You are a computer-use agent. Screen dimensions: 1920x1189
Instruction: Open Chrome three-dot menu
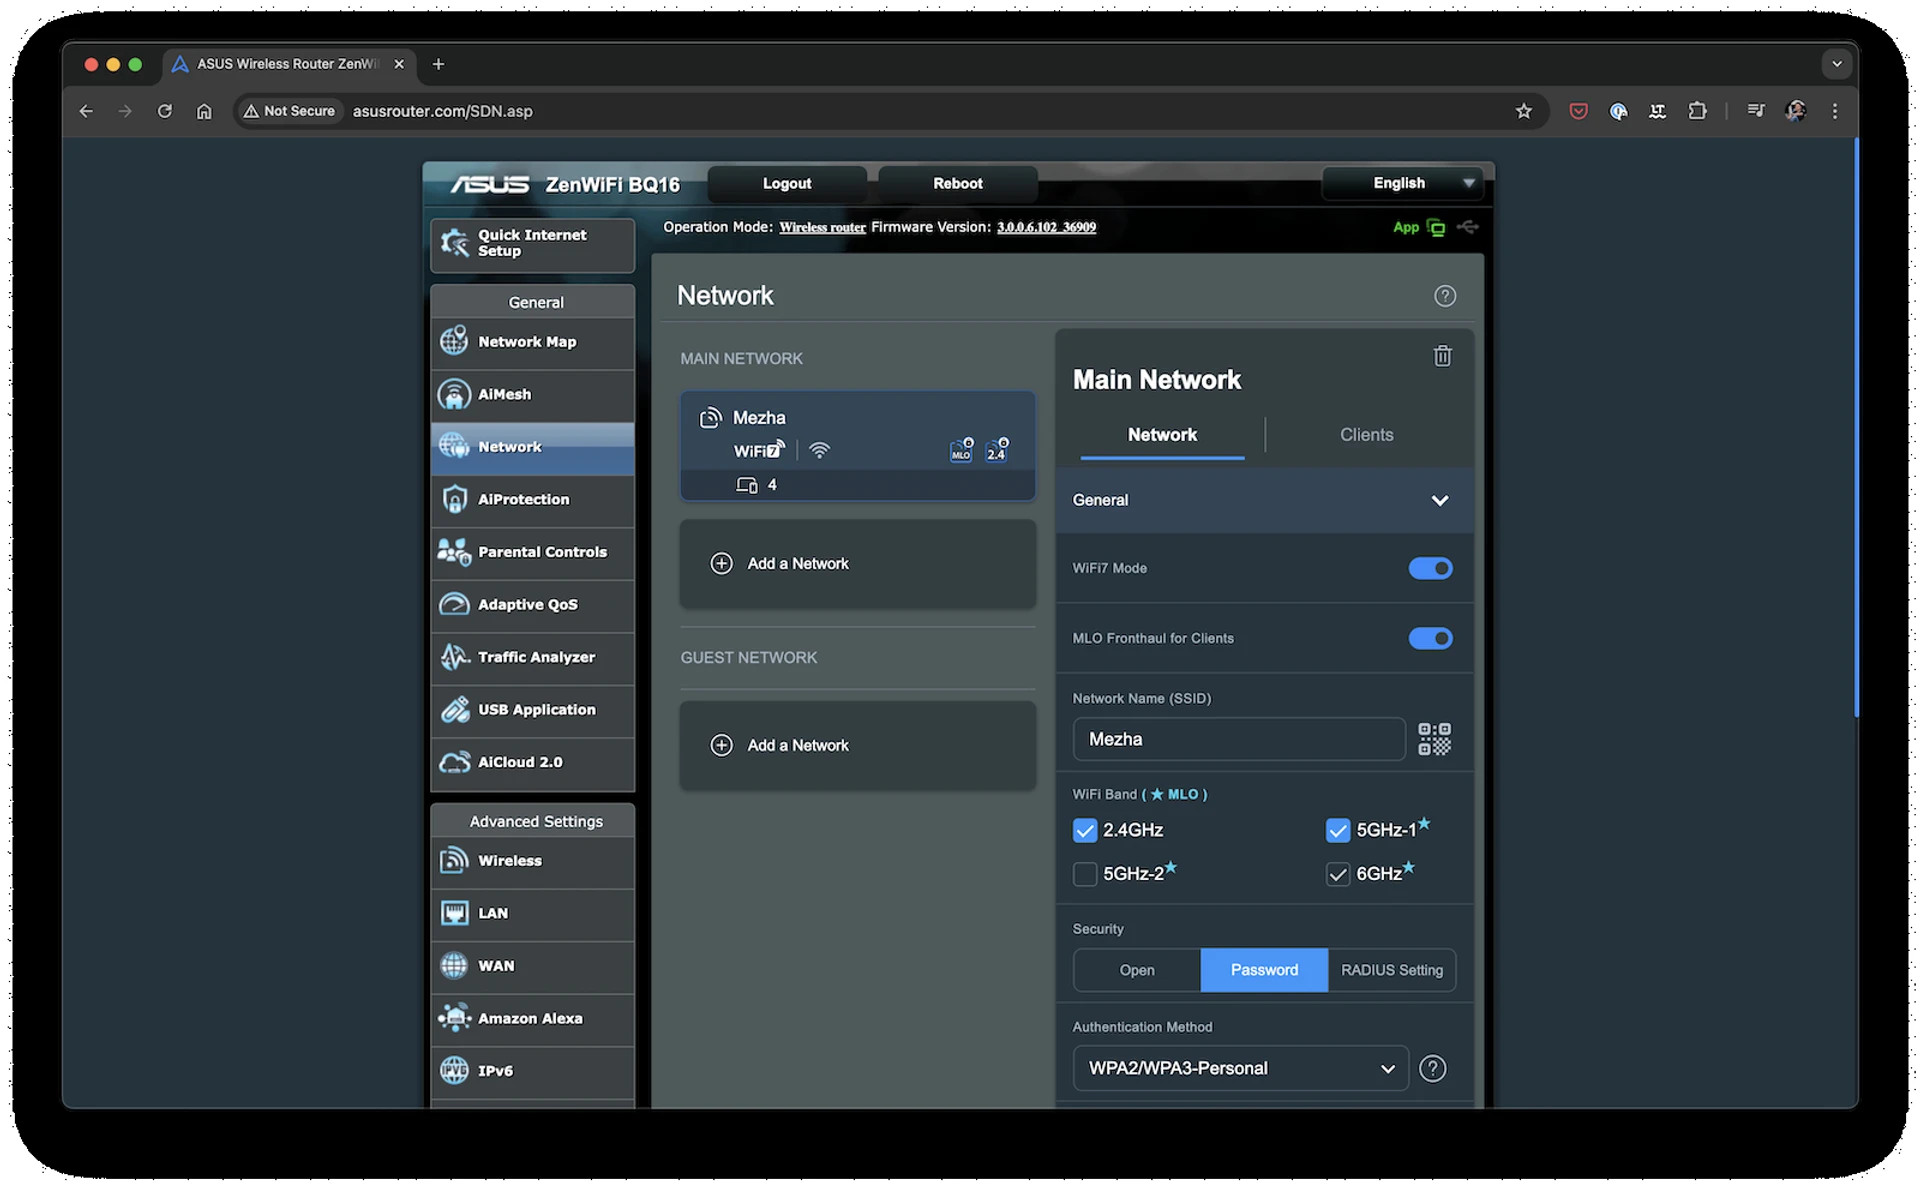coord(1834,111)
